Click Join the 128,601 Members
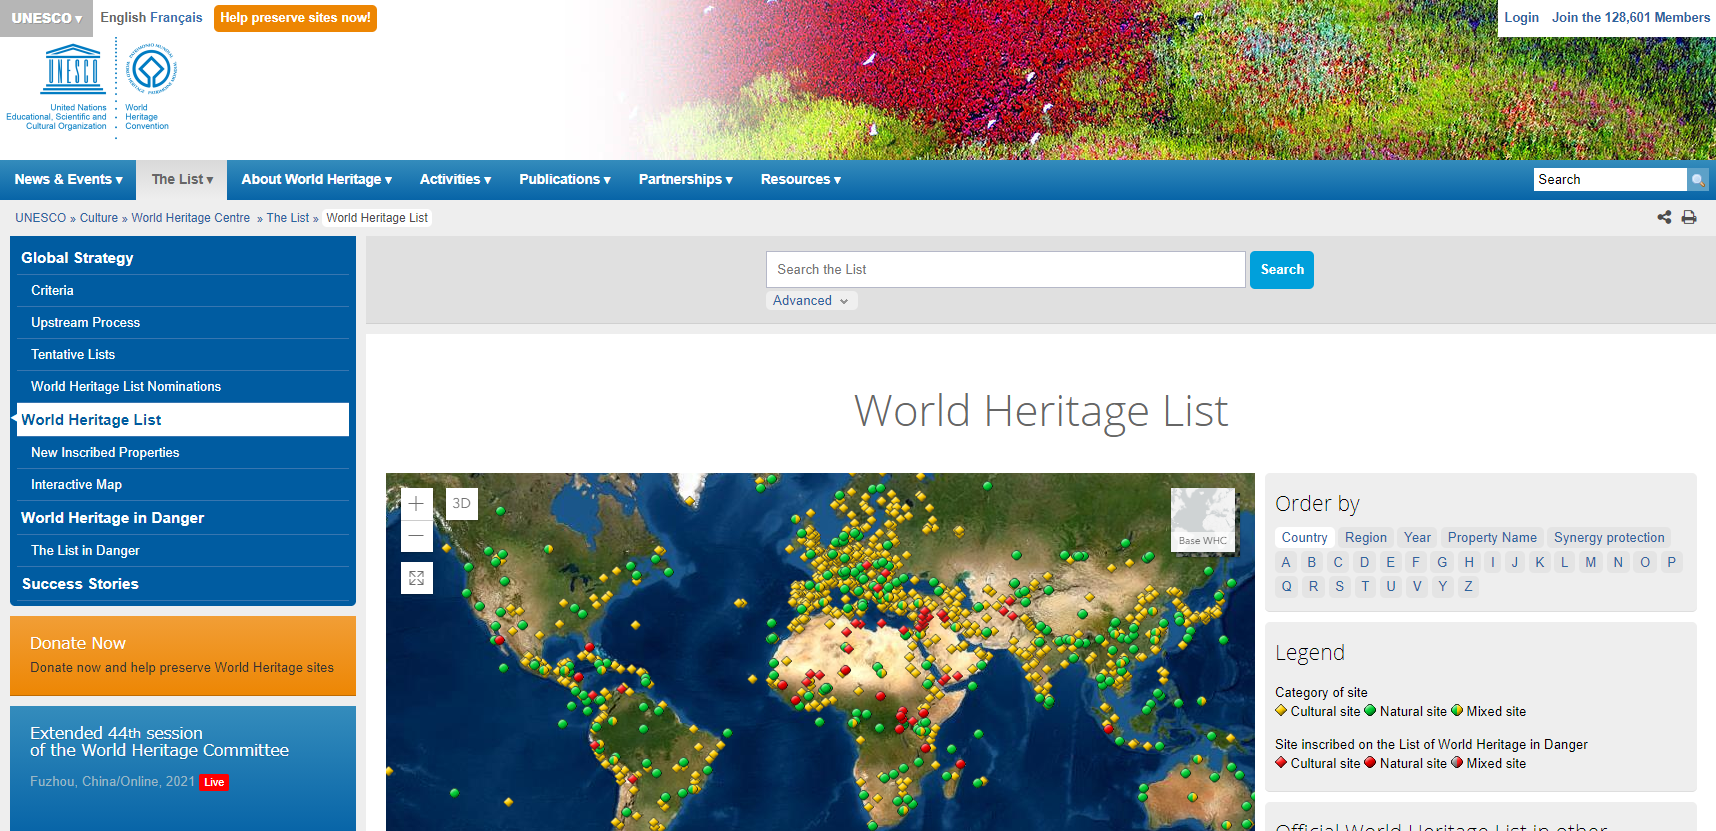The height and width of the screenshot is (831, 1716). tap(1630, 18)
